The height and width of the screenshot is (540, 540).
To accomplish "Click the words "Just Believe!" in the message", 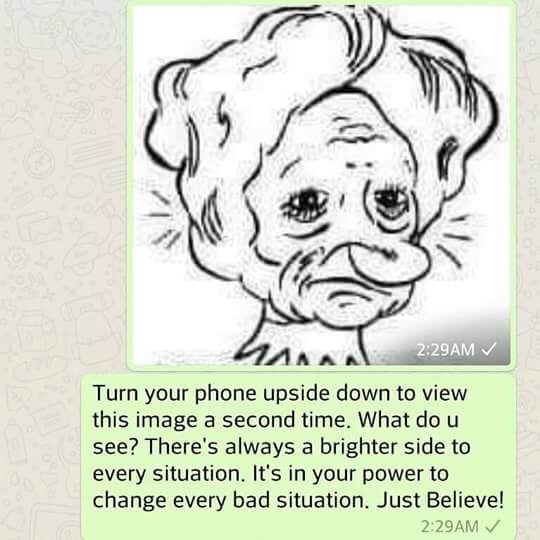I will 440,500.
